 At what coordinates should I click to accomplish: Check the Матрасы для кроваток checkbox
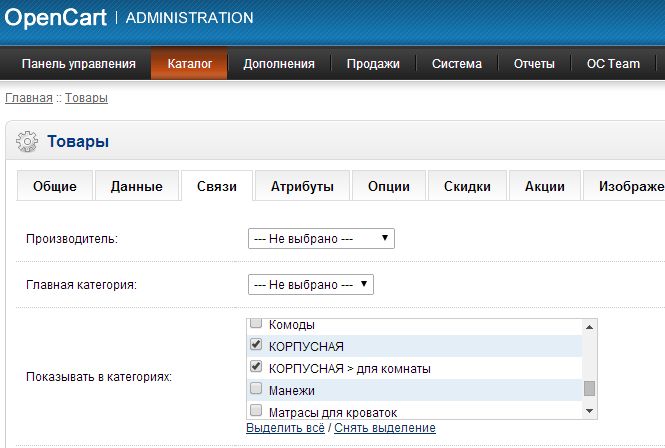click(256, 411)
